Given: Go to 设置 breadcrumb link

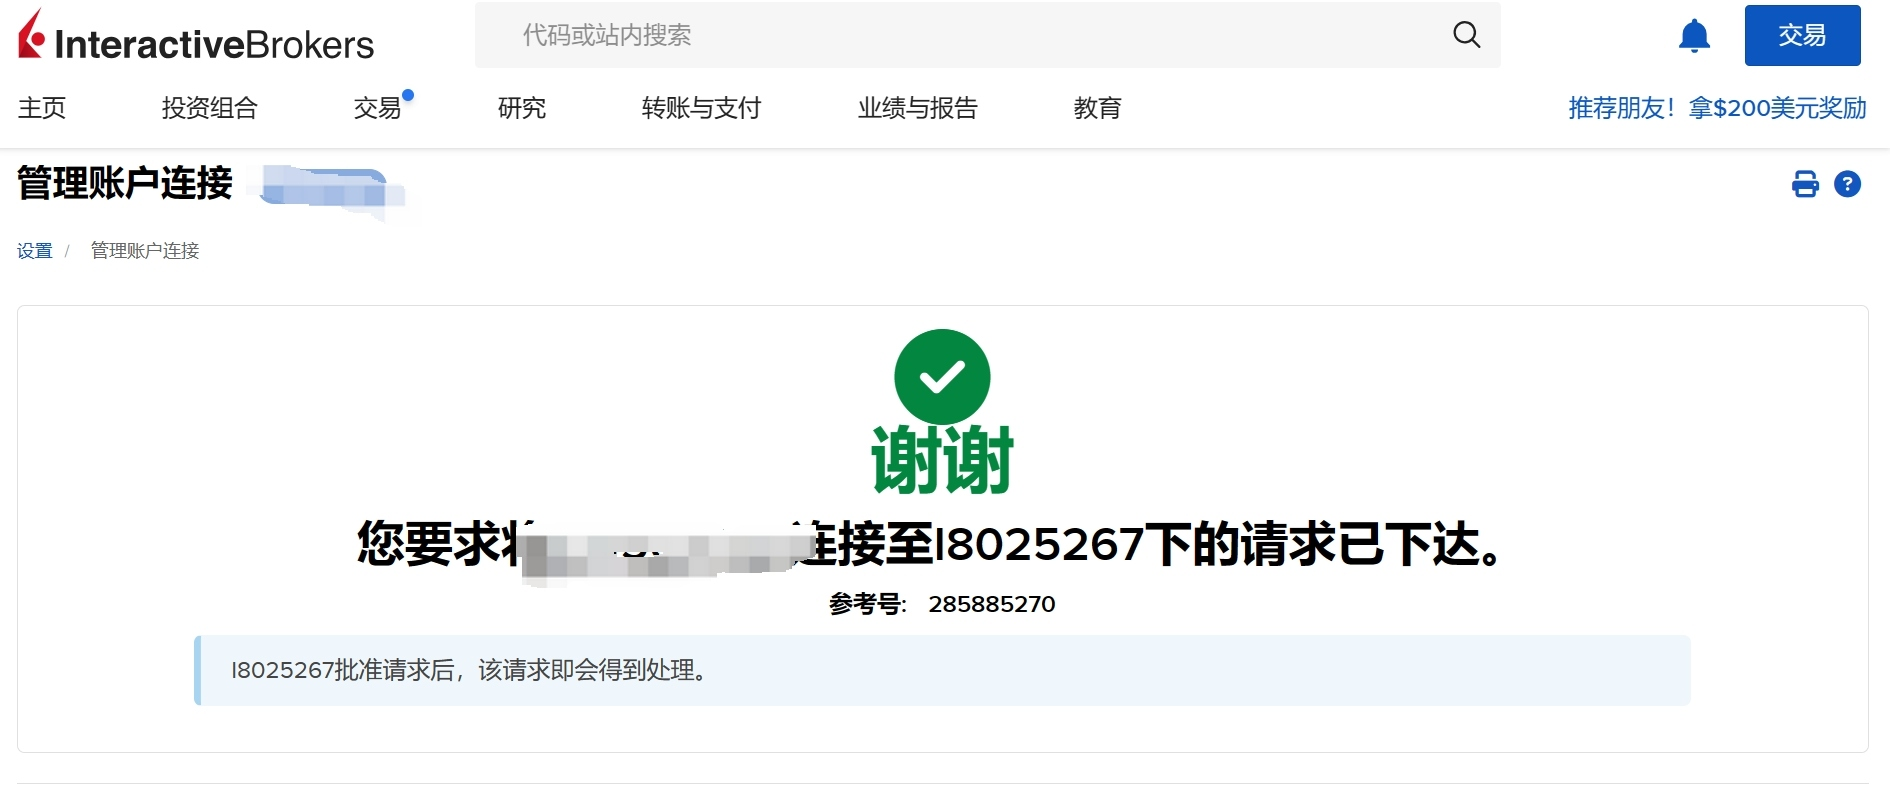Looking at the screenshot, I should [x=35, y=251].
